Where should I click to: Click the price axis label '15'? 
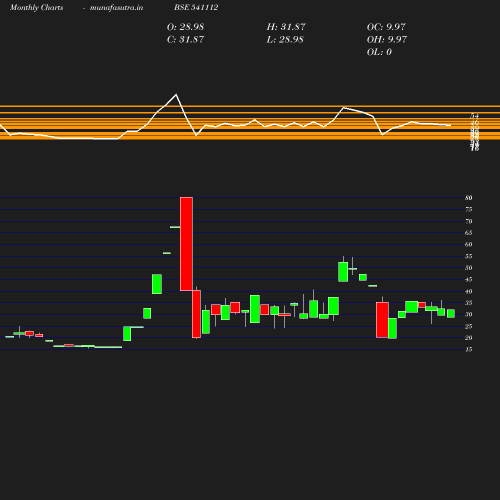[469, 349]
